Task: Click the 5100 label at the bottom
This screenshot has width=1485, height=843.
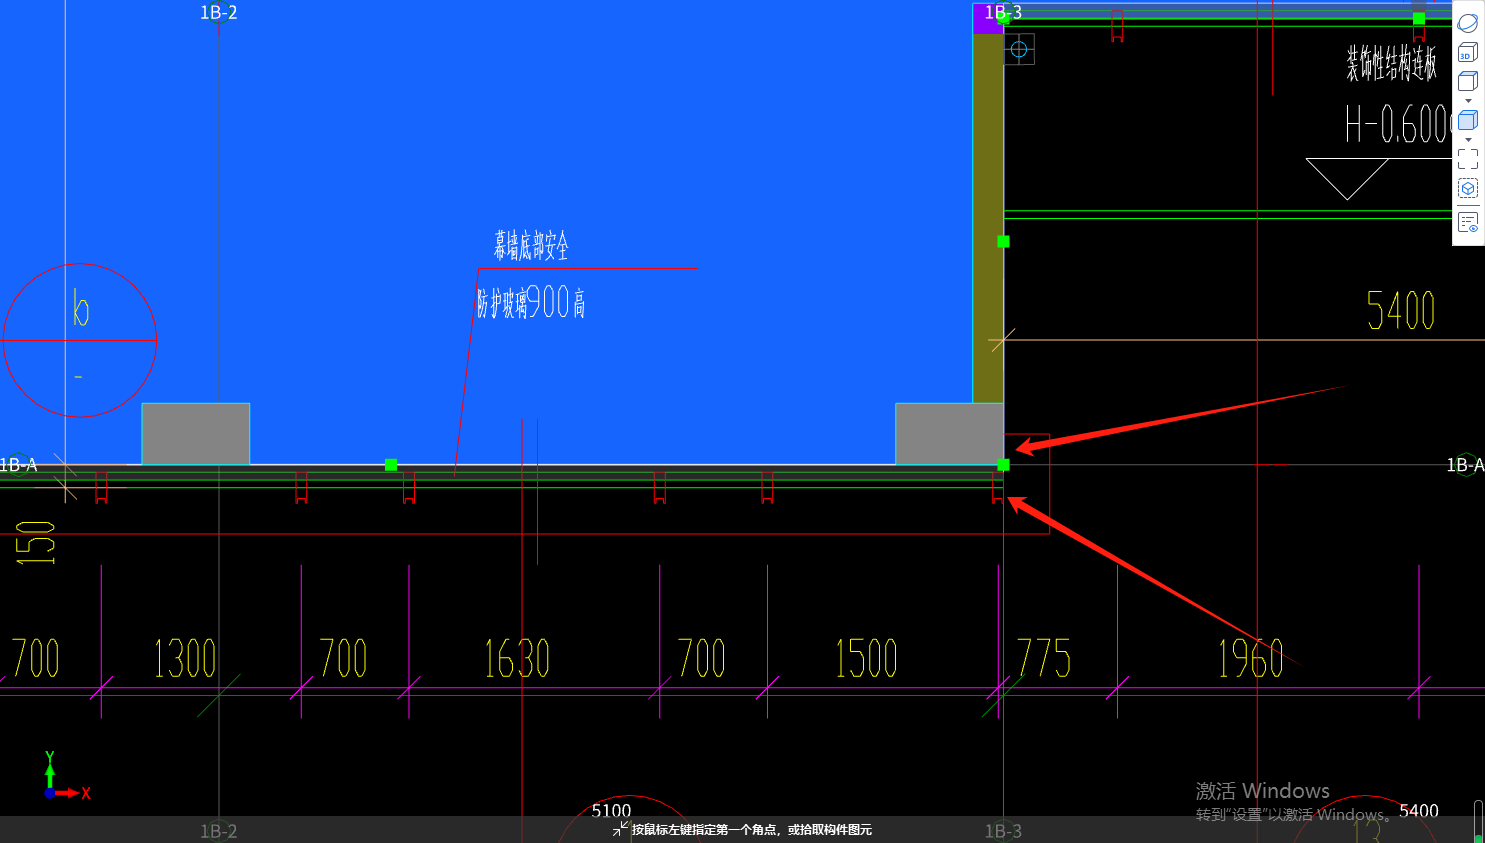Action: [611, 811]
